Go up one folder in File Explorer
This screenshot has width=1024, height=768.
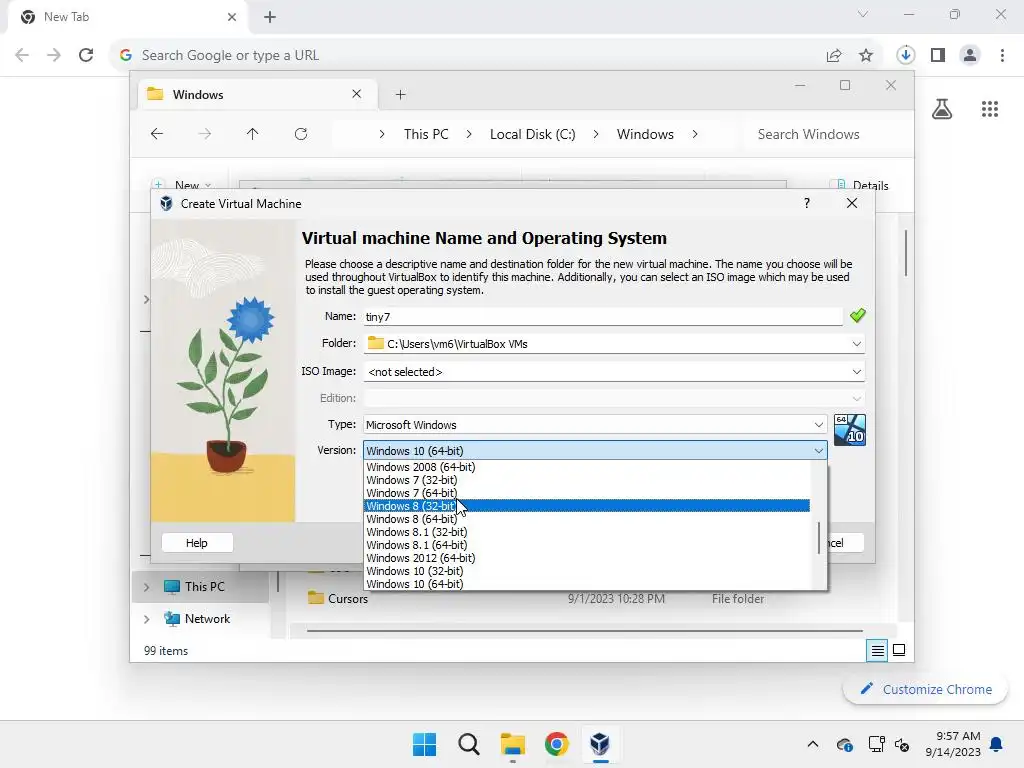[x=253, y=134]
